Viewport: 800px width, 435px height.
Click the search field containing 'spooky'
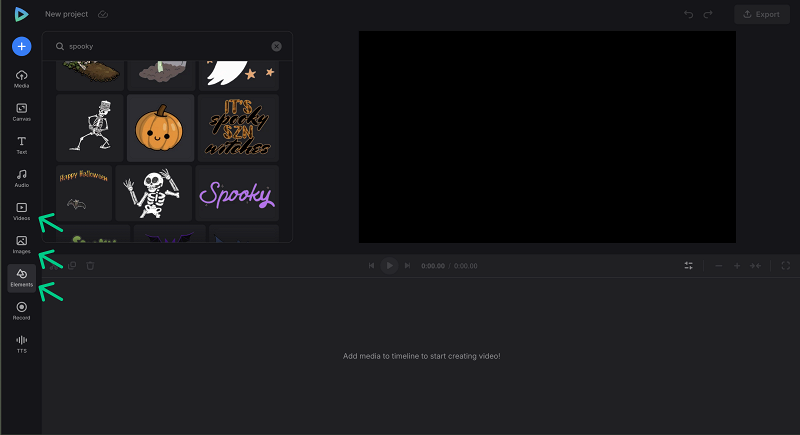point(165,46)
